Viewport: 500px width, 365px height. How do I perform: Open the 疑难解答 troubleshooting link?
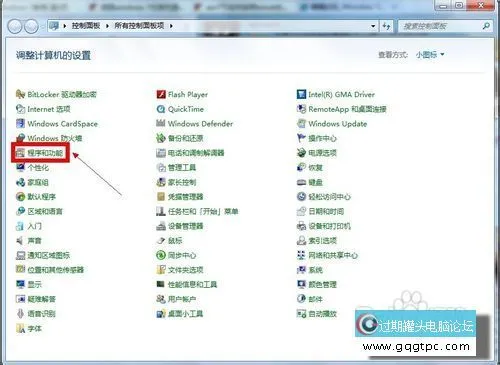[41, 299]
